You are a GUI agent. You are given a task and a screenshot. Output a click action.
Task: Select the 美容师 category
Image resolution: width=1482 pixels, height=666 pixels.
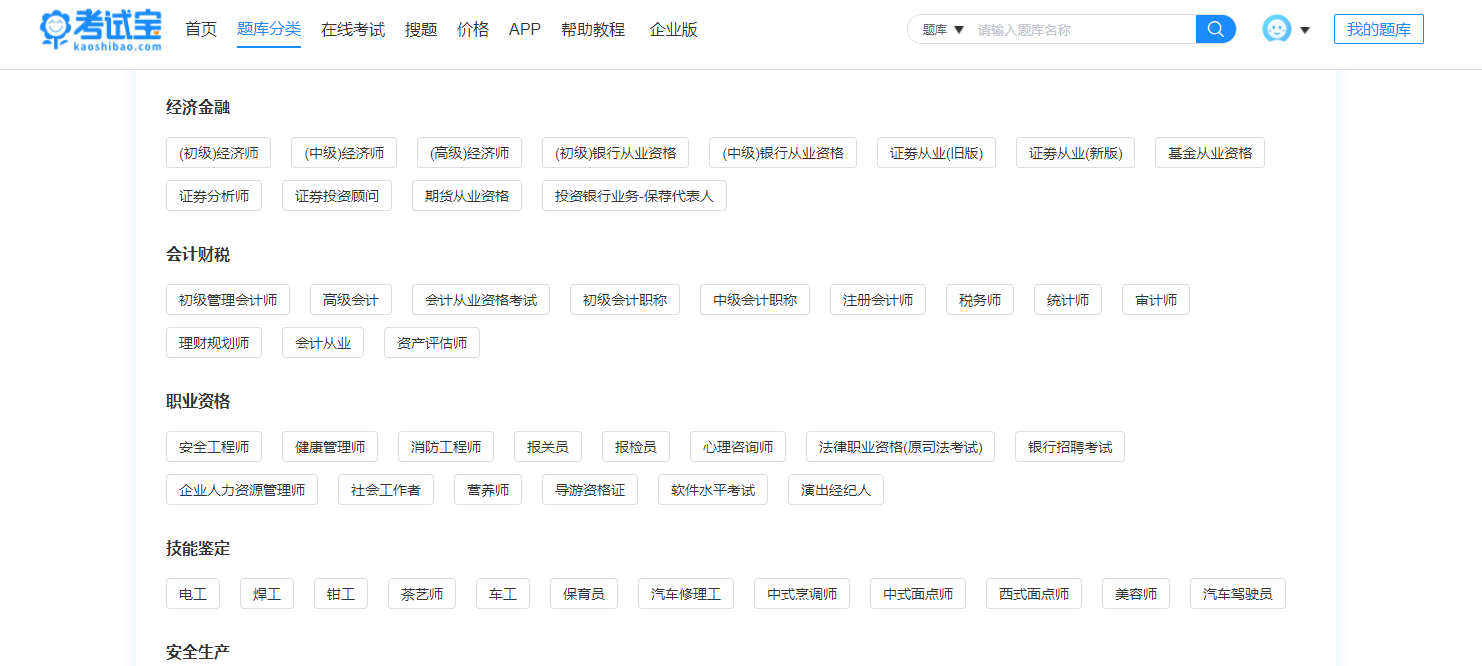(1135, 593)
